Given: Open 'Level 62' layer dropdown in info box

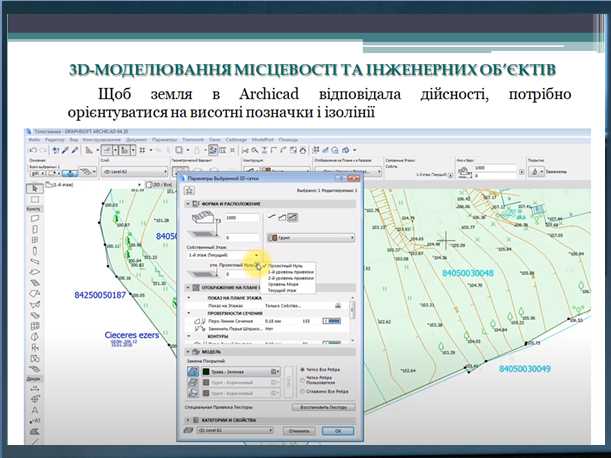Looking at the screenshot, I should click(134, 172).
